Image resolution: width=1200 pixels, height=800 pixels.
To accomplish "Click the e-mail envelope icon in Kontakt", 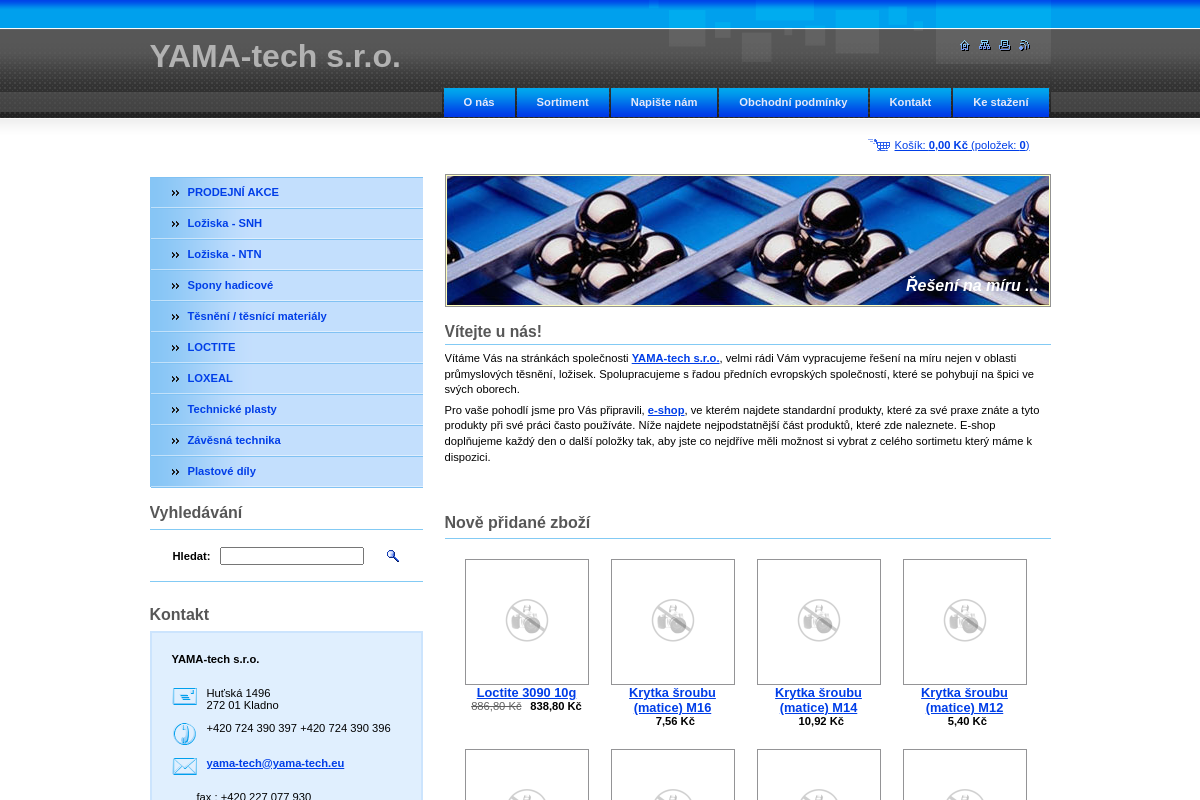I will pos(185,767).
